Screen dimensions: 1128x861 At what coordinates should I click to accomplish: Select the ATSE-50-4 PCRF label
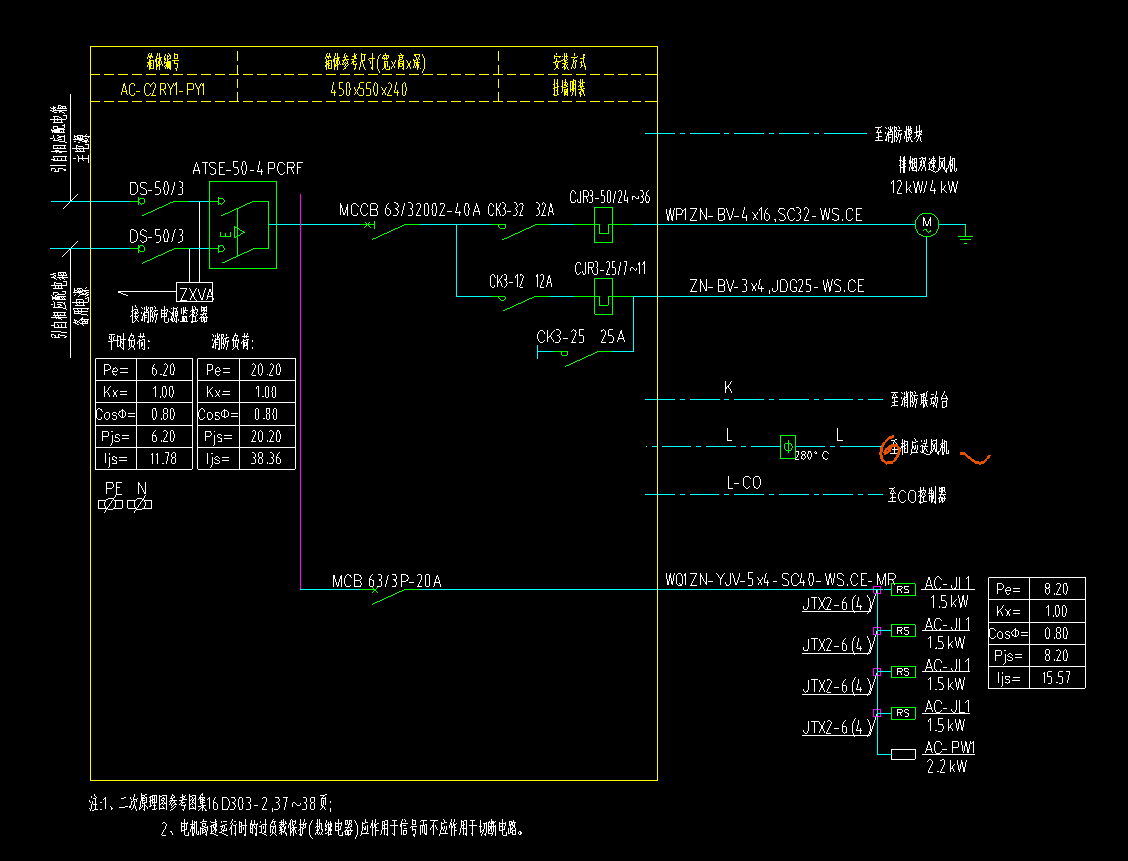coord(247,168)
